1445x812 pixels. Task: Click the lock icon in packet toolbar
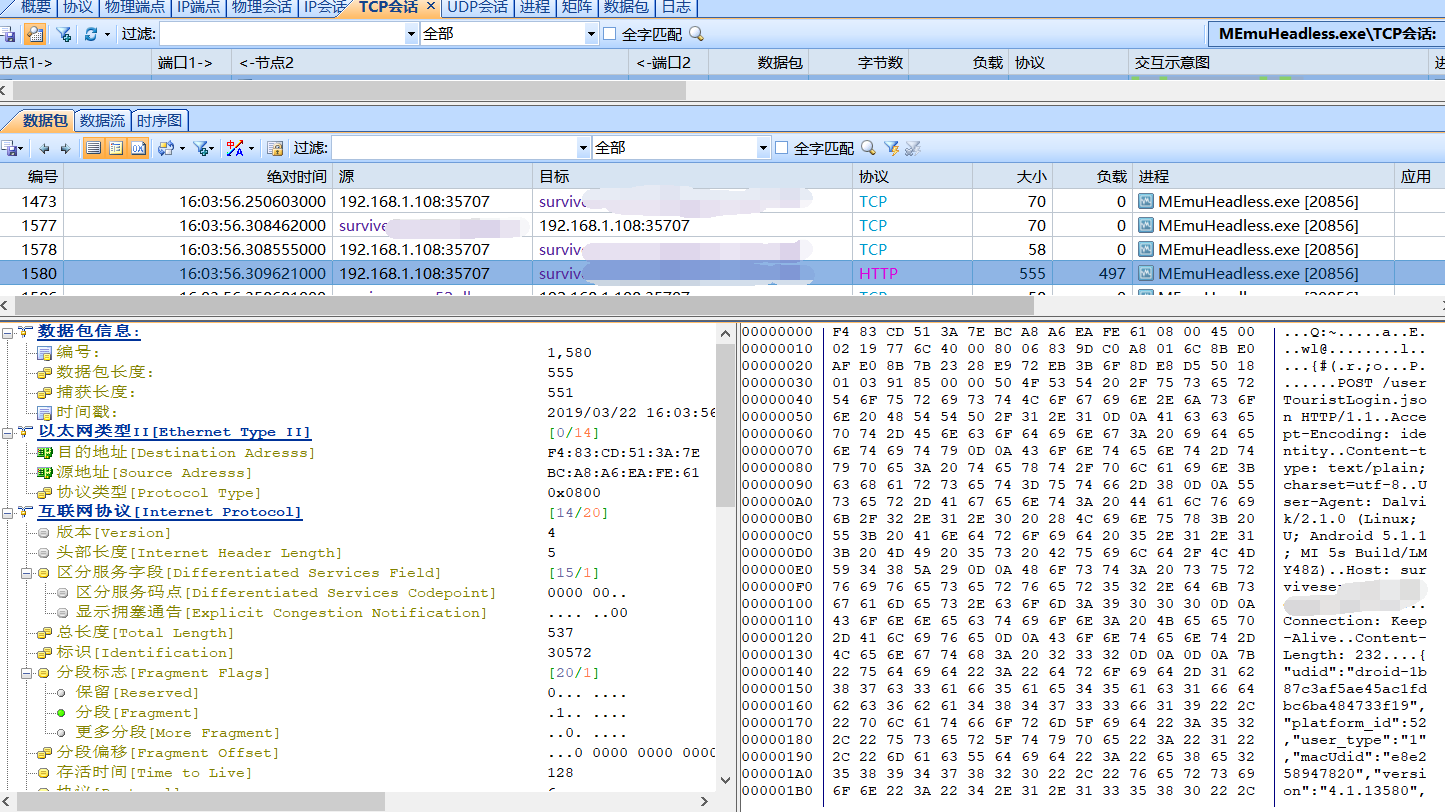tap(275, 148)
